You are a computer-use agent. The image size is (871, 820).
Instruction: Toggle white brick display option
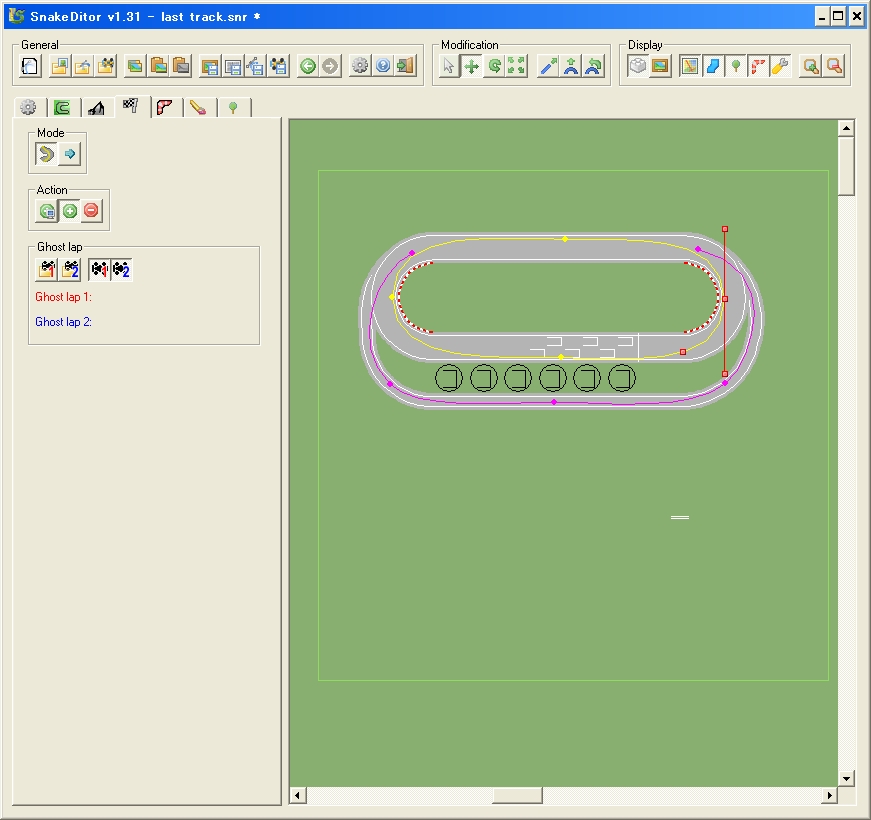tap(638, 66)
